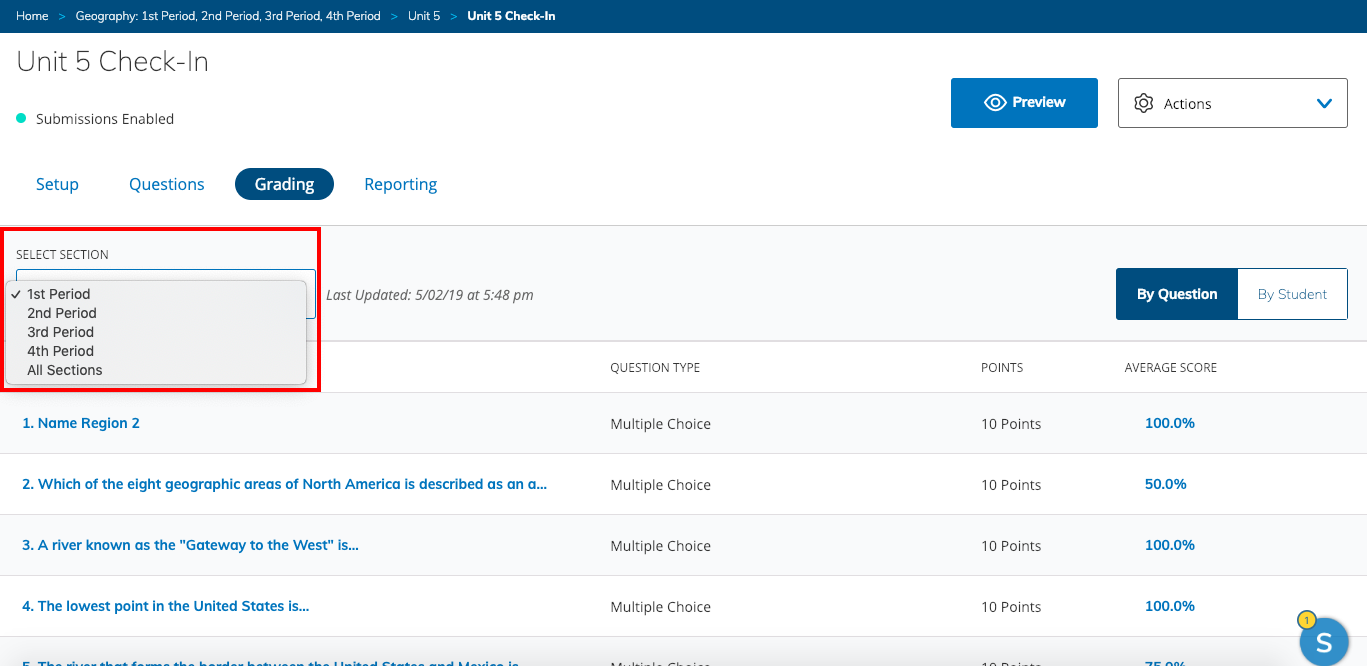Click Home in the breadcrumb
The height and width of the screenshot is (666, 1367).
[32, 16]
